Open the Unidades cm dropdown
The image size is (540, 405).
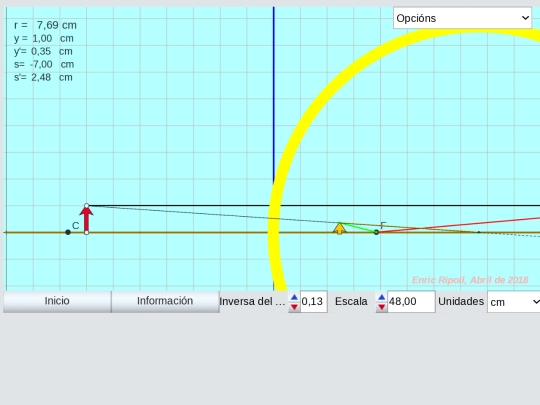pos(513,302)
